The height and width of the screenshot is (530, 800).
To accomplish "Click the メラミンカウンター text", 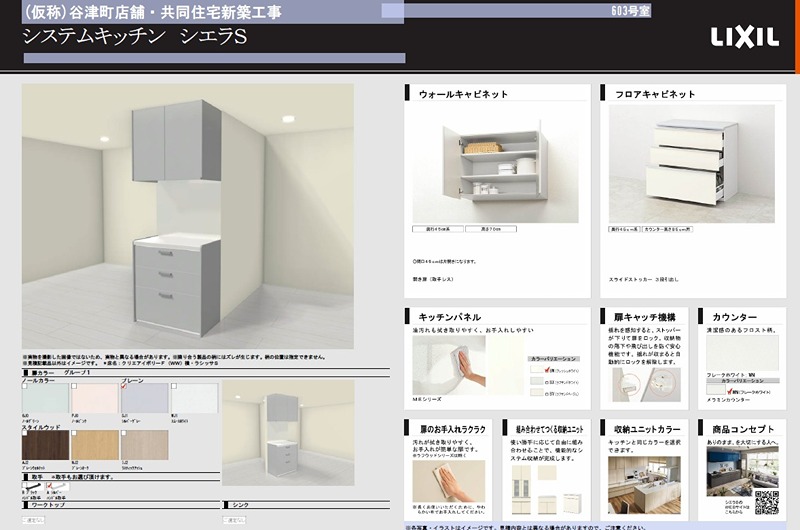I will [x=728, y=400].
